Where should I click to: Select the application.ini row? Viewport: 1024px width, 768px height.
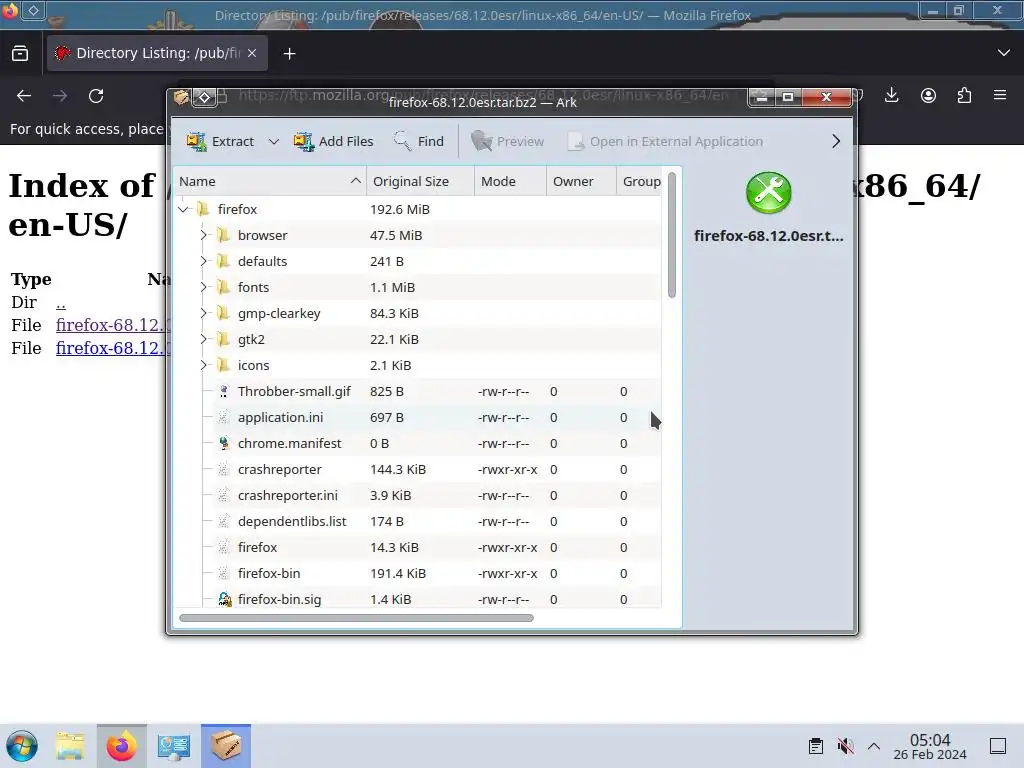tap(418, 417)
